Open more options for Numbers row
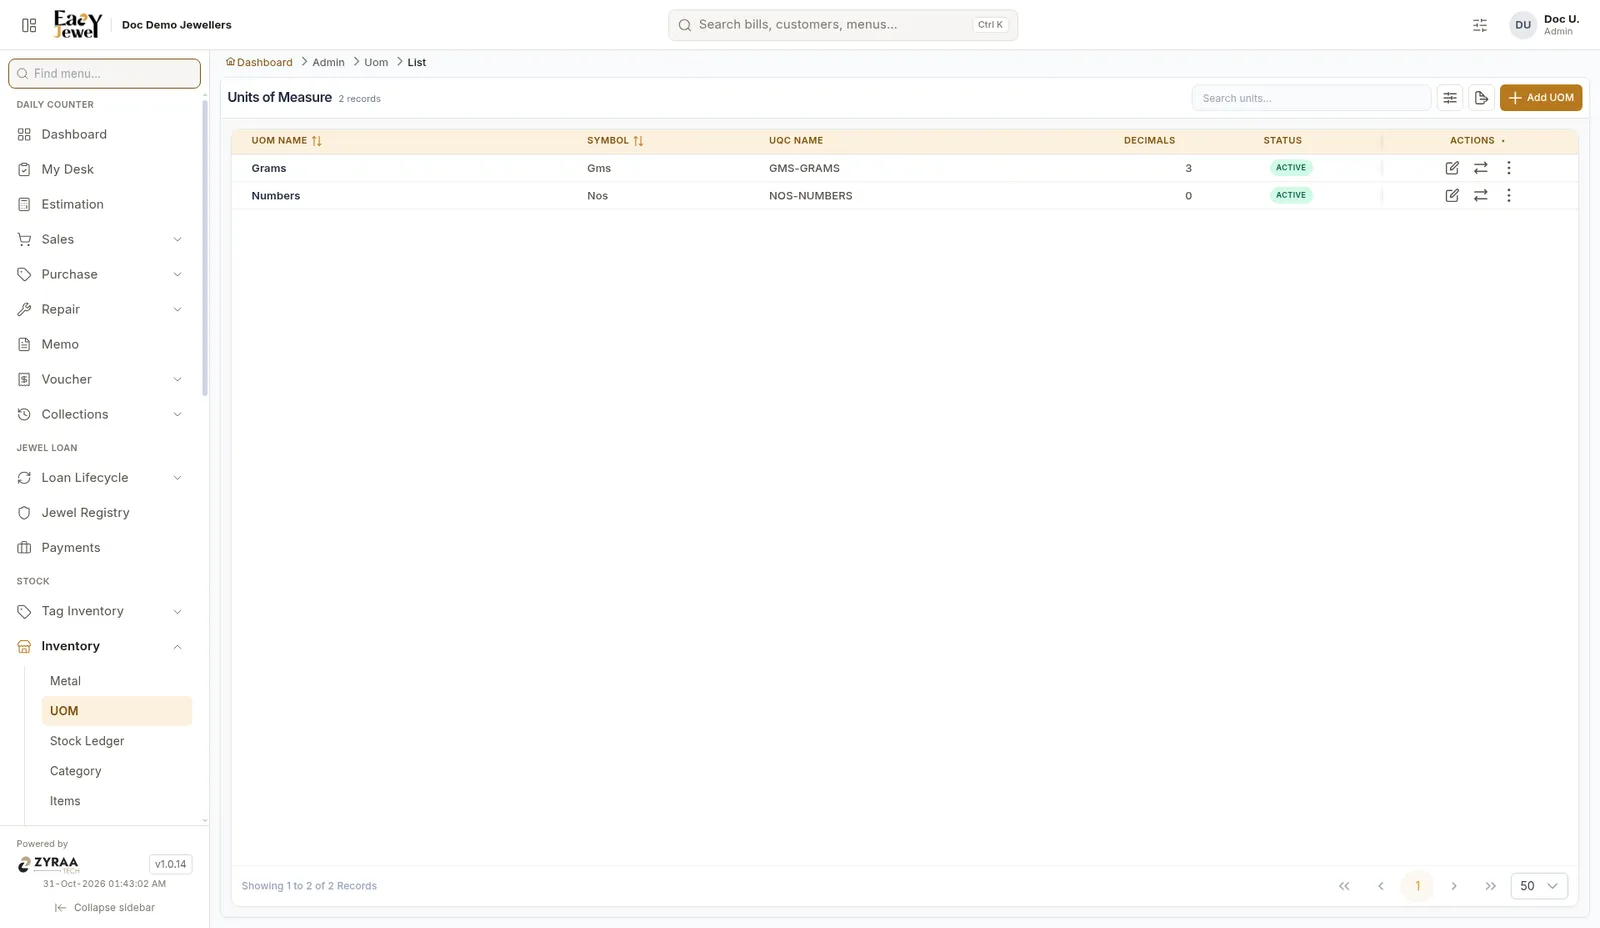Viewport: 1600px width, 928px height. pos(1509,196)
